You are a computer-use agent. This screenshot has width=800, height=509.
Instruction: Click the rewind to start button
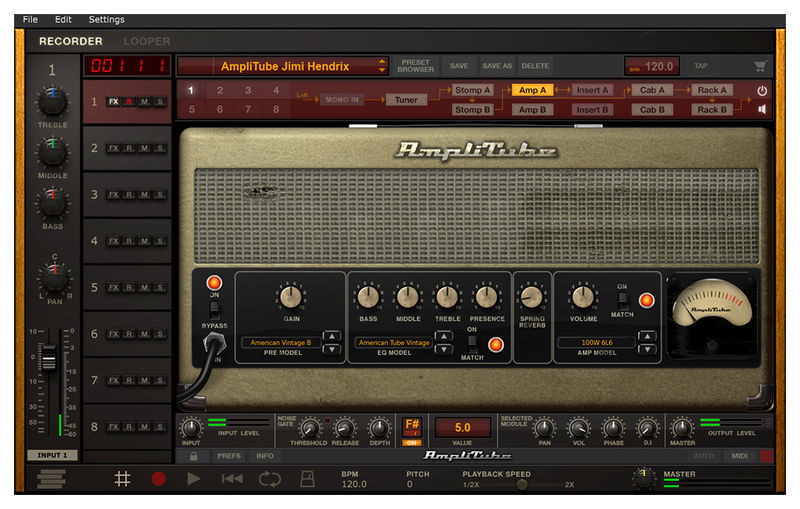pyautogui.click(x=233, y=479)
